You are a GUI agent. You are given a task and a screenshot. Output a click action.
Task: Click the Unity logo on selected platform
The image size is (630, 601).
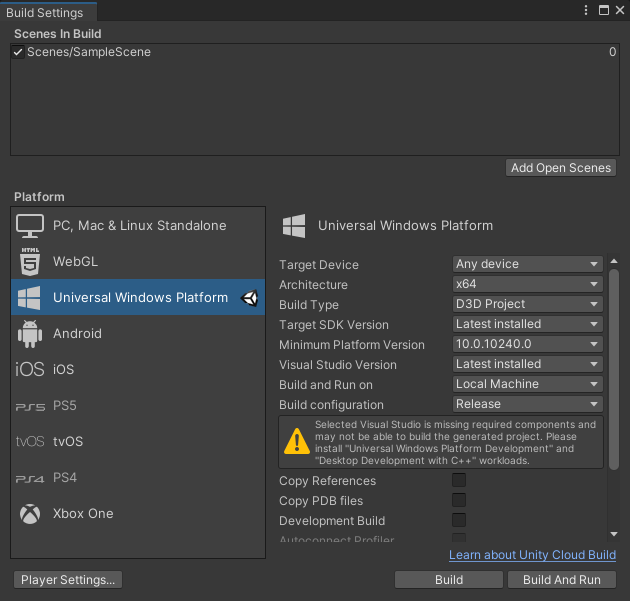(x=249, y=298)
